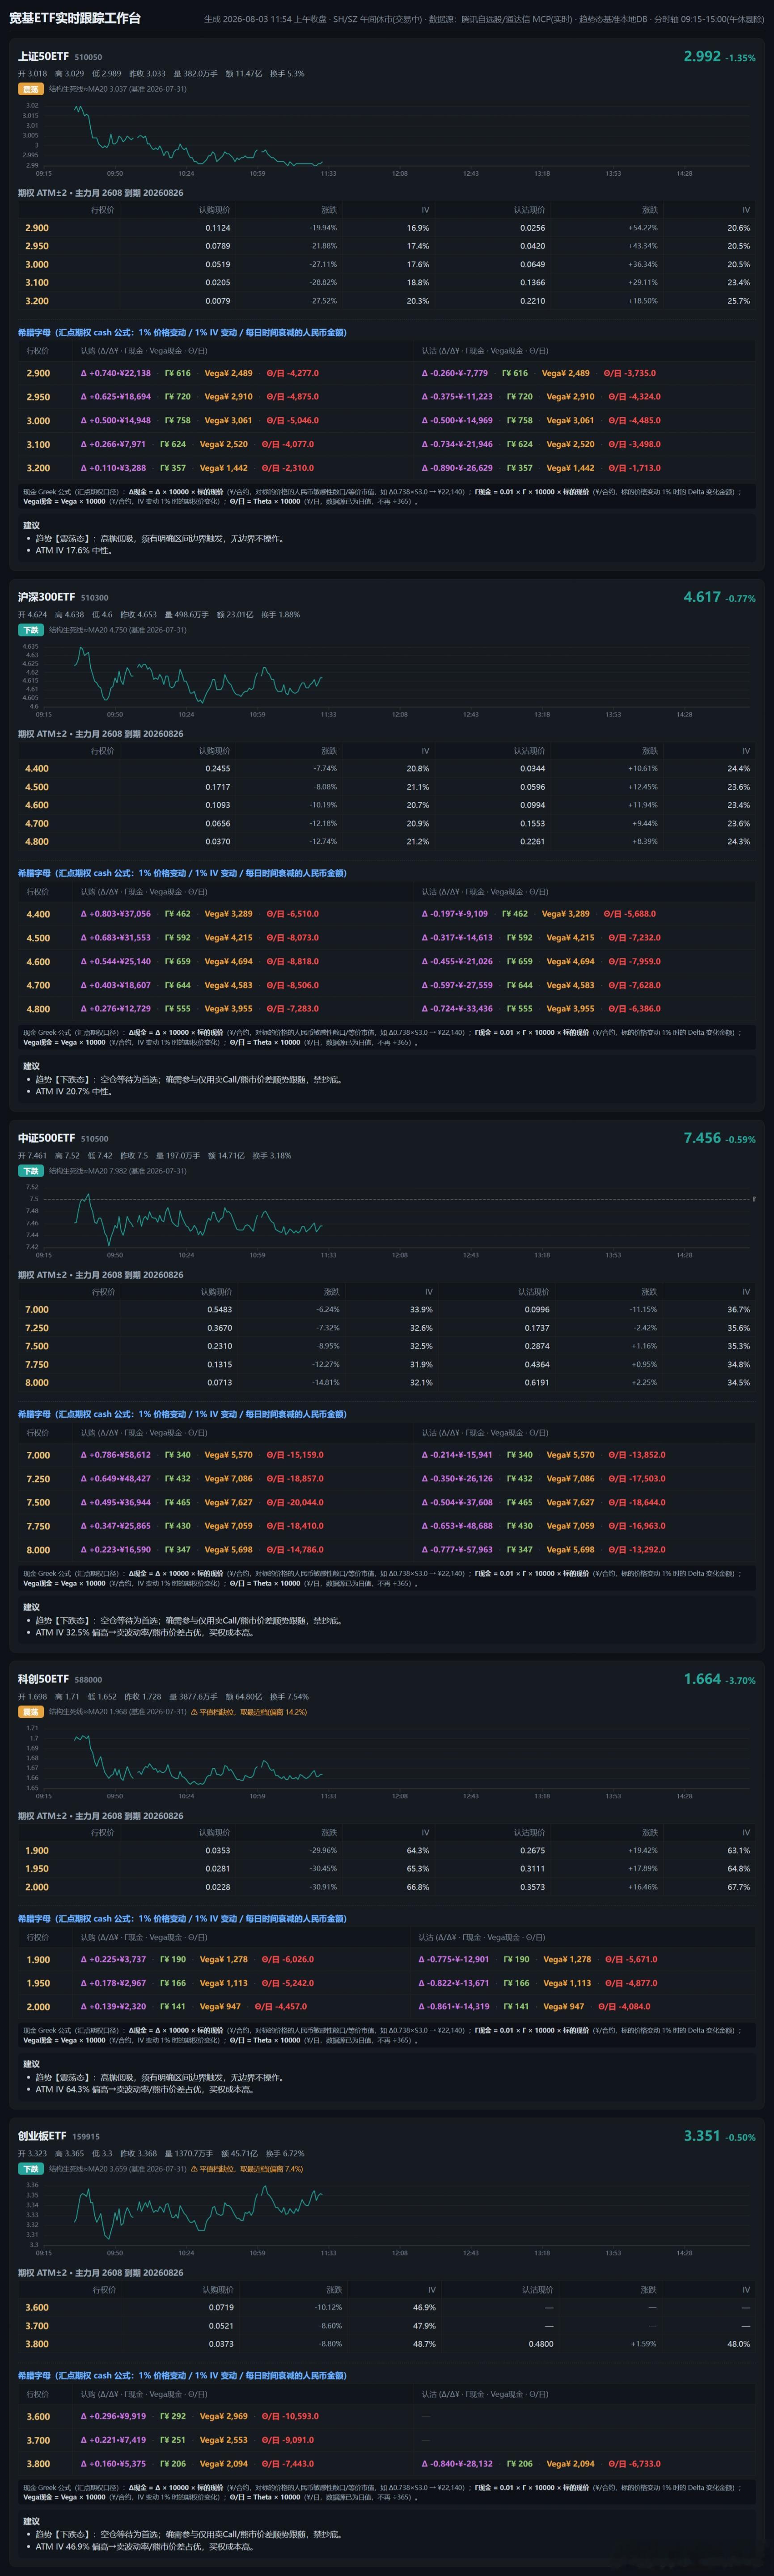
Task: Click the 行权价 column header in 上证50 option table
Action: pyautogui.click(x=103, y=210)
